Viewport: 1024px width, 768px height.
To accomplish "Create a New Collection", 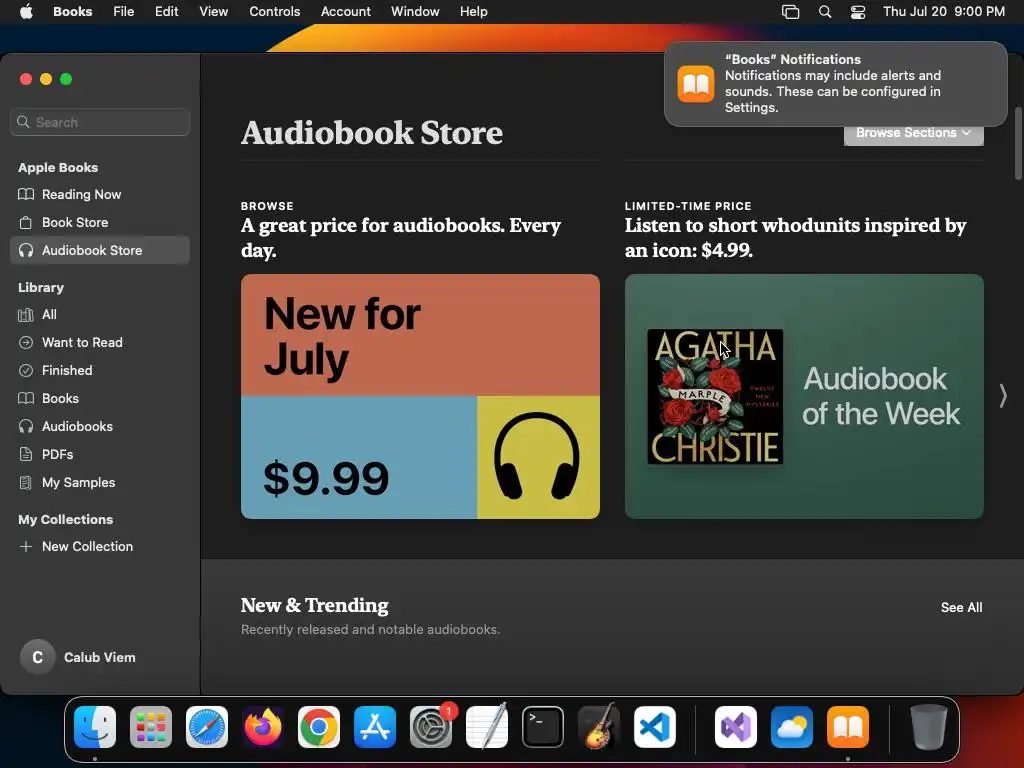I will coord(100,547).
